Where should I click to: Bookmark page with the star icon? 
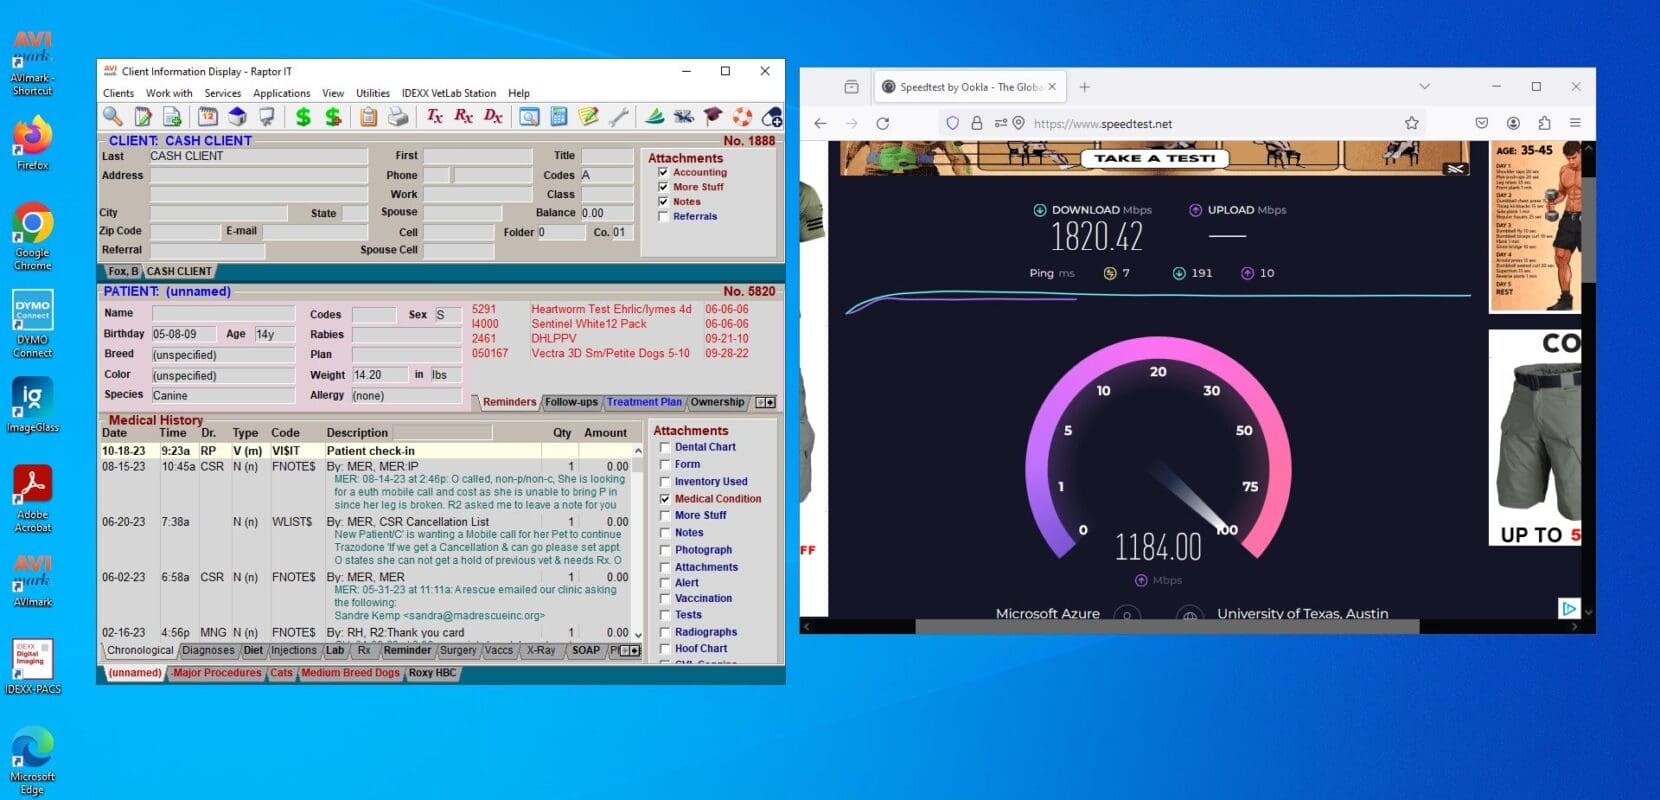[1411, 123]
